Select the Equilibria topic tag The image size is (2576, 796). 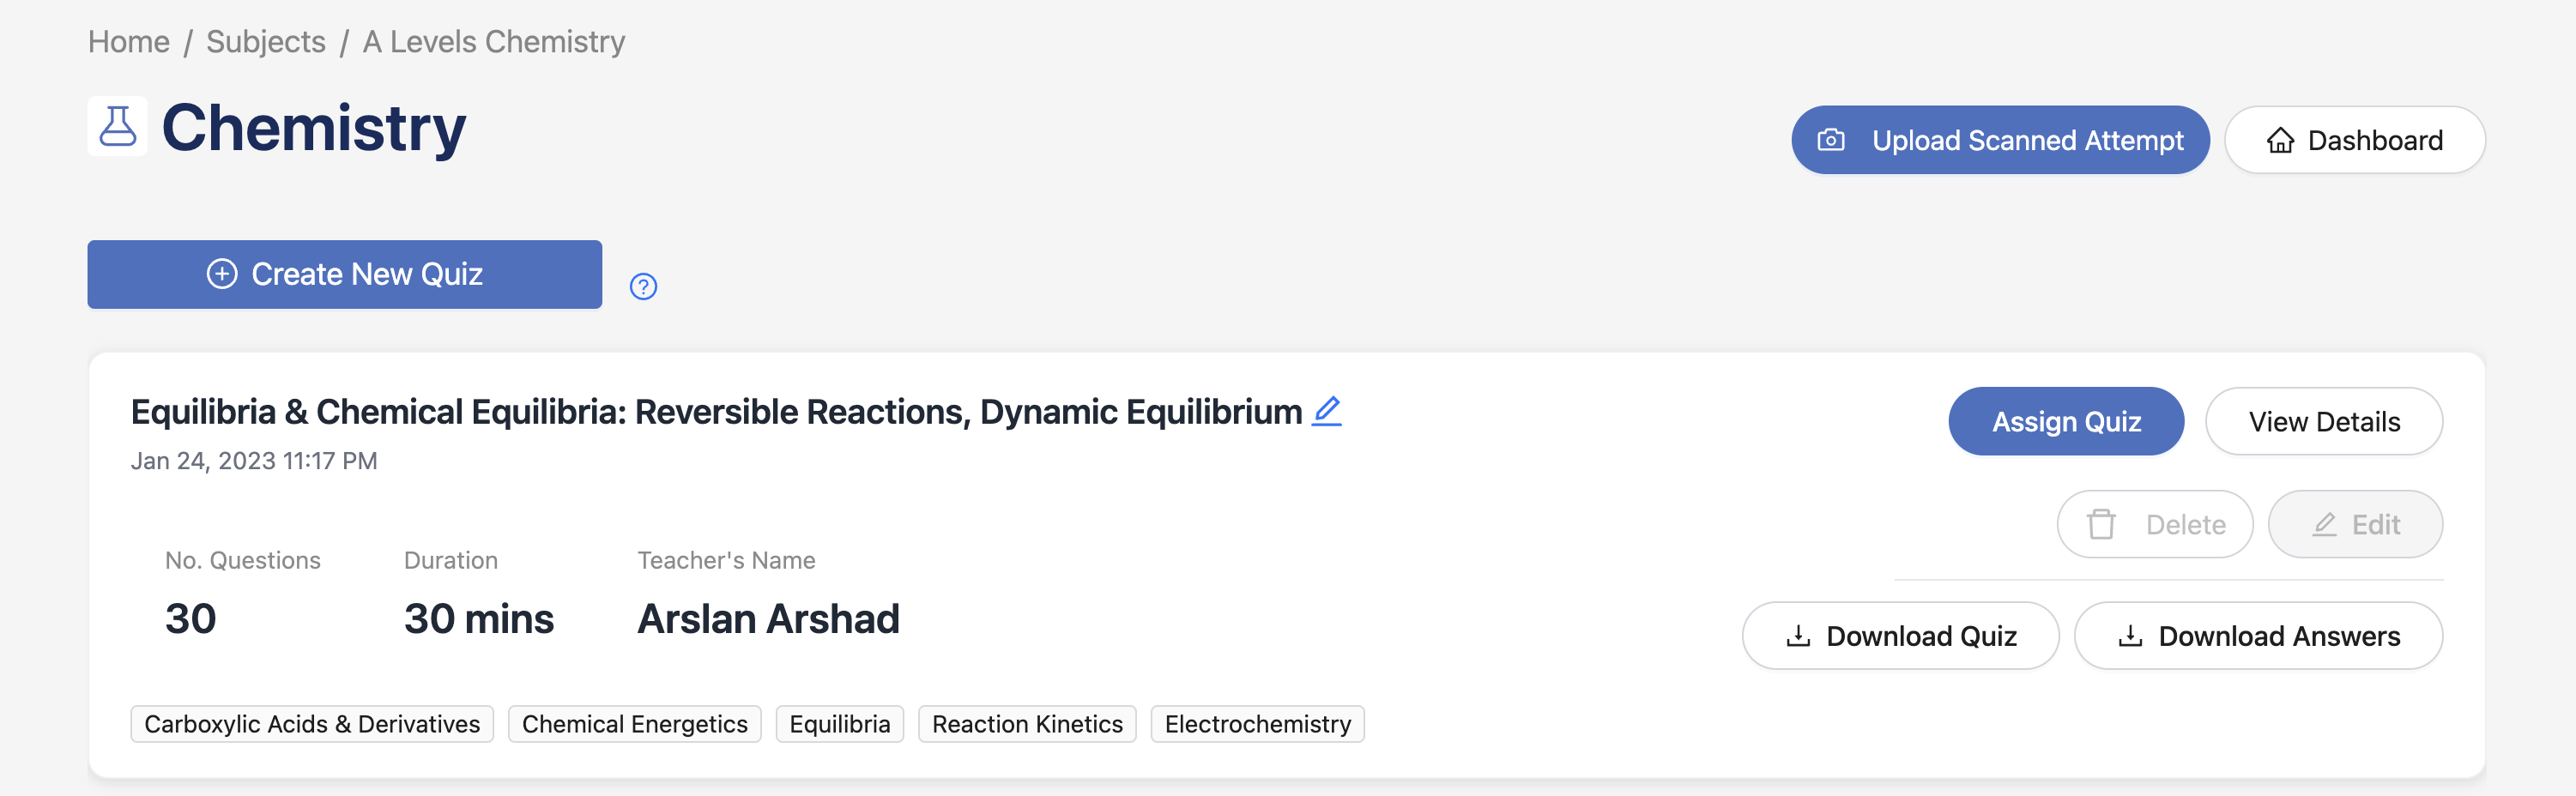coord(839,723)
